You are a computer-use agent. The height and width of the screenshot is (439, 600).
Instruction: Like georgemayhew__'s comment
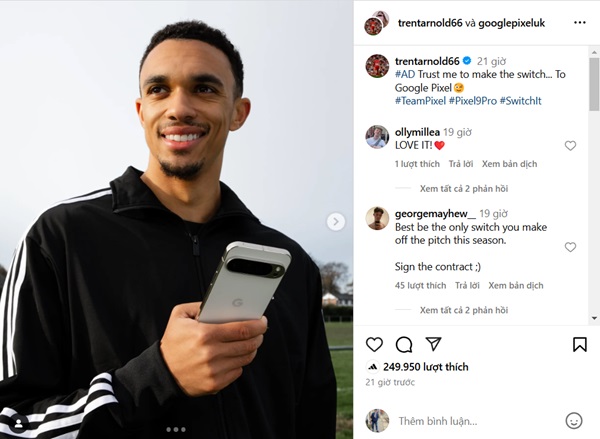pyautogui.click(x=570, y=247)
